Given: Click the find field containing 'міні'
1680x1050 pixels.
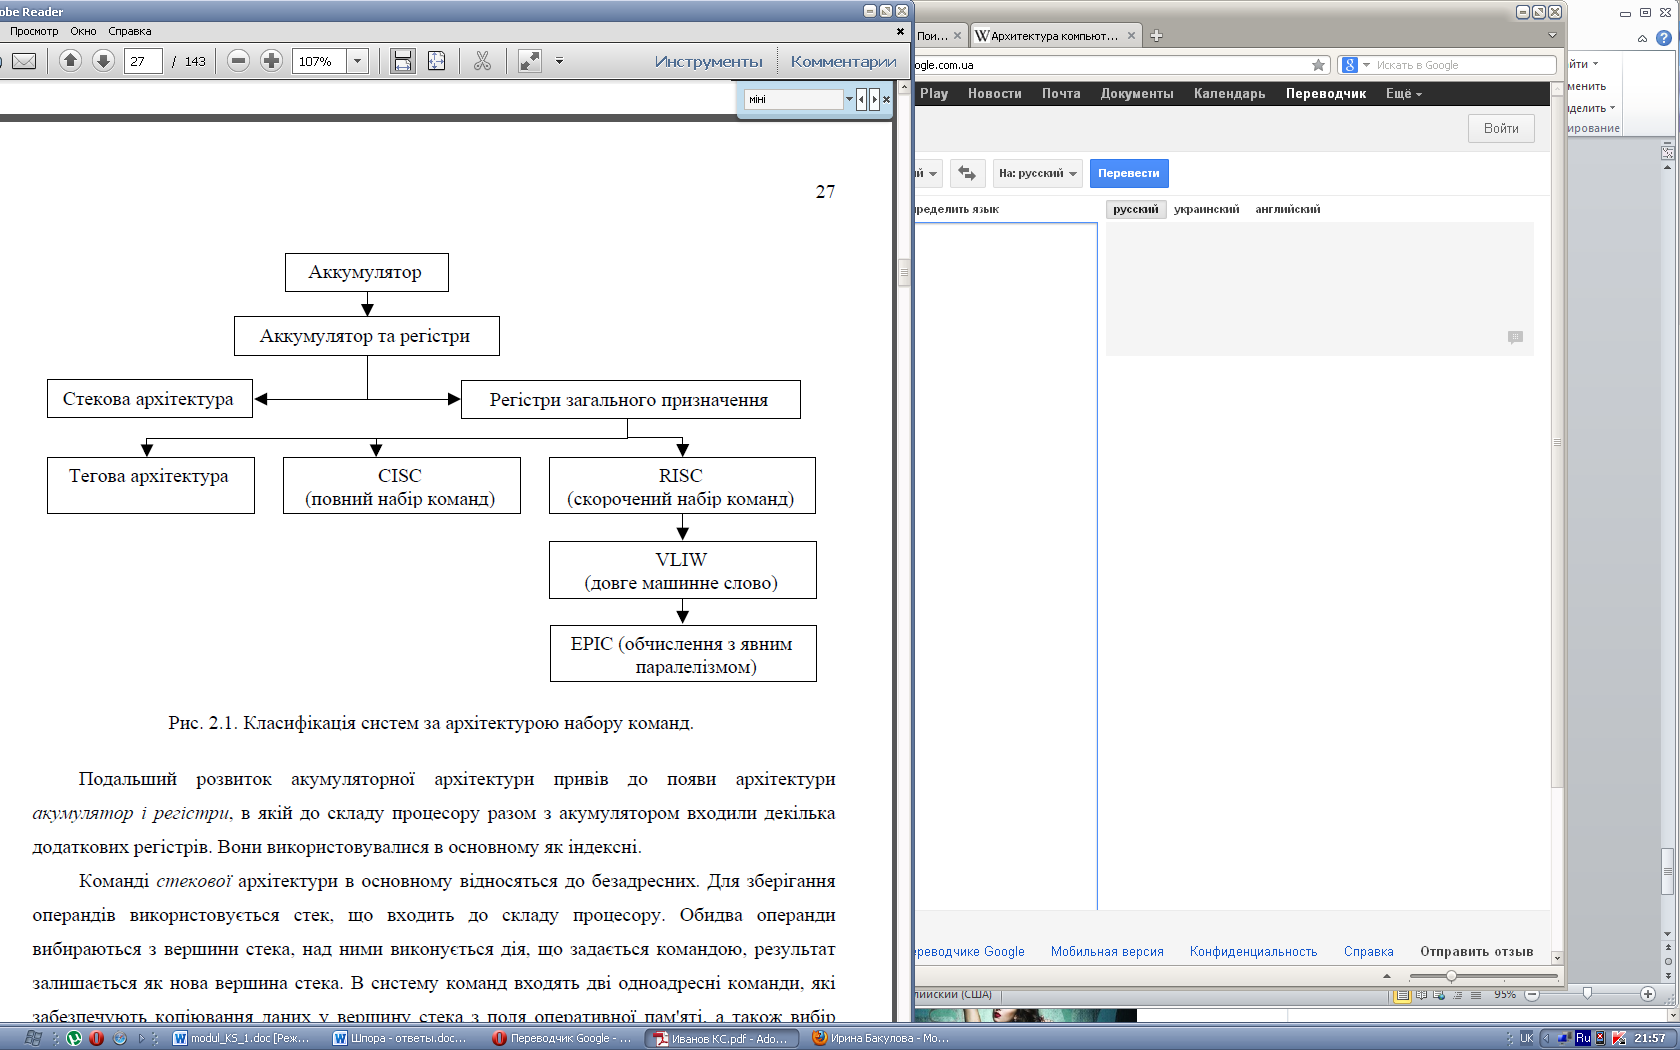Looking at the screenshot, I should pos(794,99).
